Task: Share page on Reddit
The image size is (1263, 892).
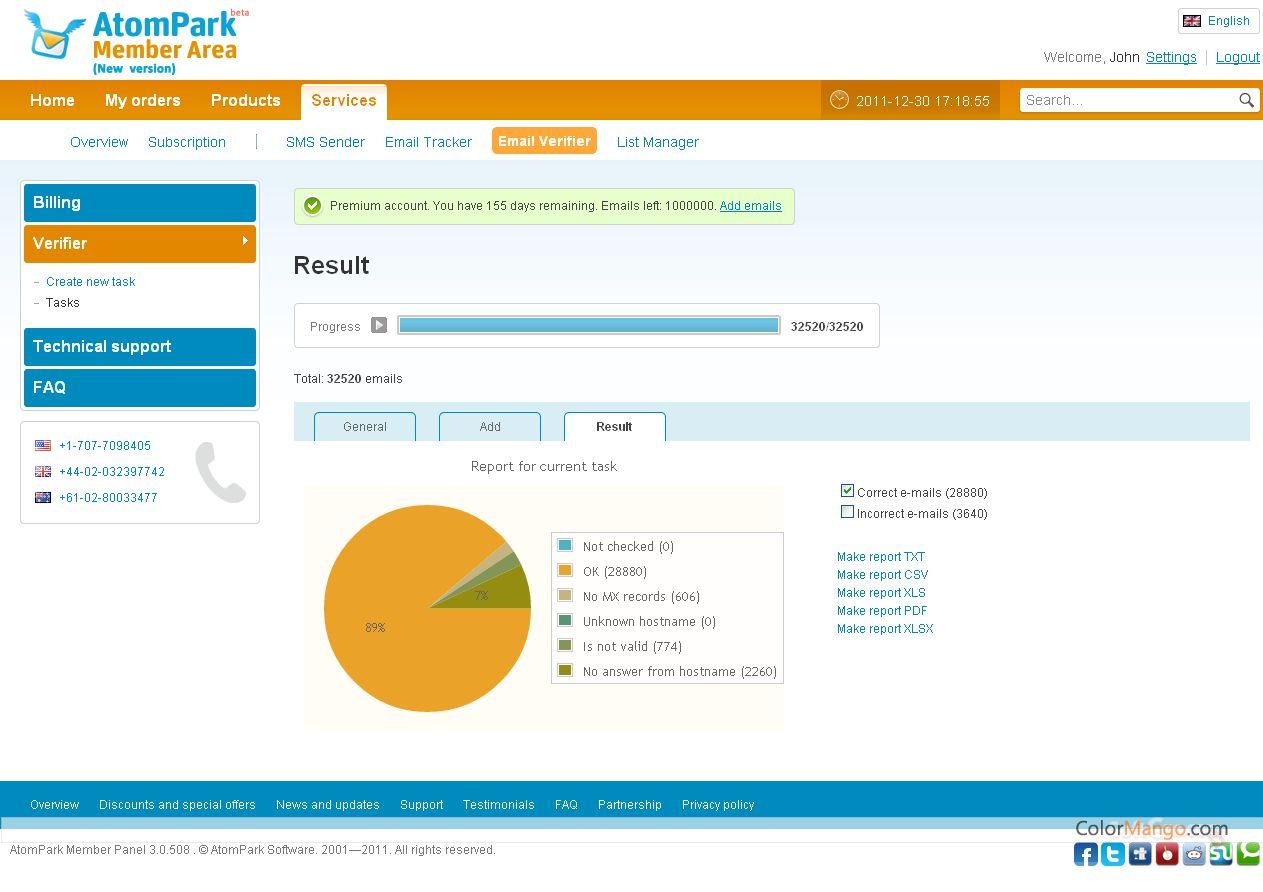Action: (x=1194, y=854)
